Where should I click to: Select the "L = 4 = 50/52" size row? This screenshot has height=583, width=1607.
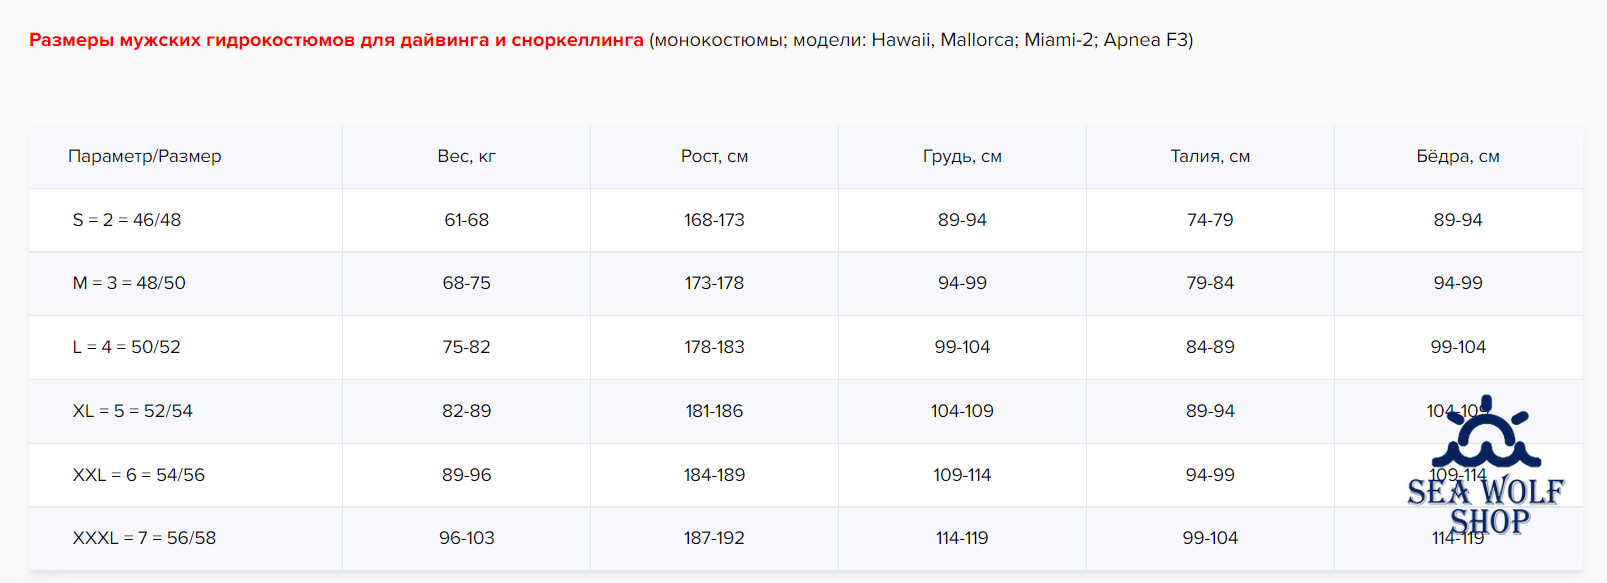point(127,347)
